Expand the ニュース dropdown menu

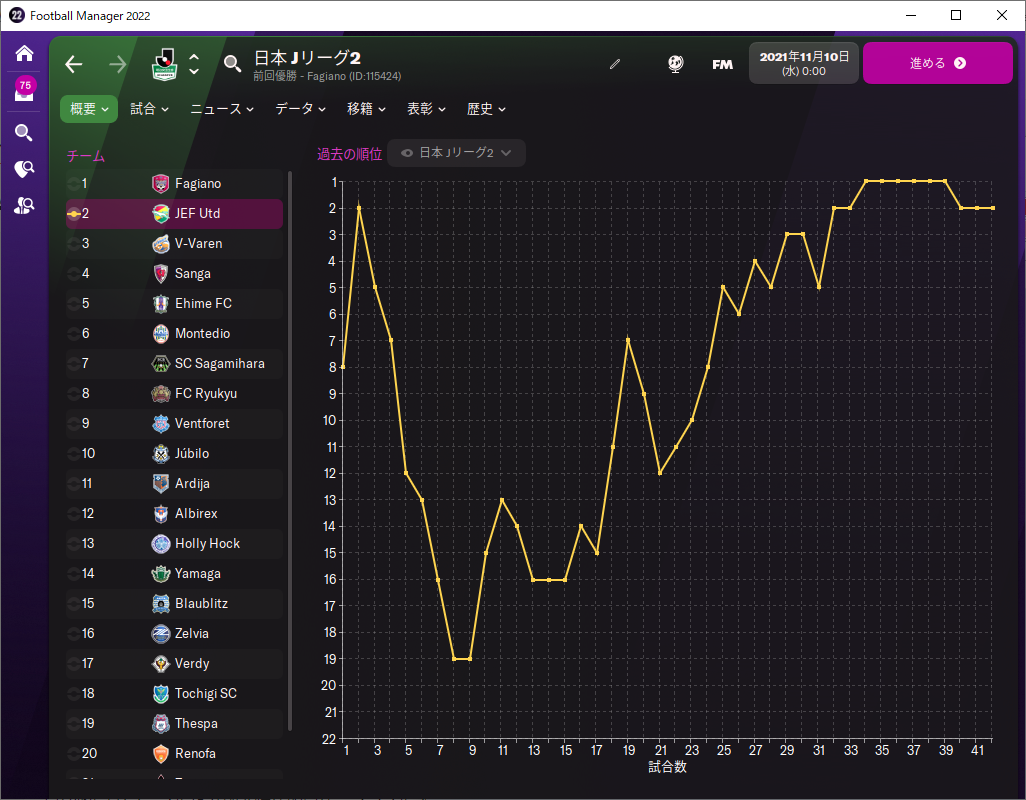[222, 109]
